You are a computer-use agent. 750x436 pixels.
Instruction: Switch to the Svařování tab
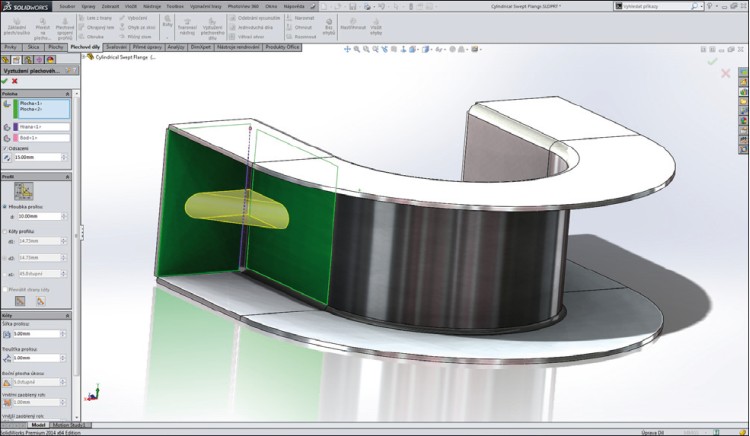click(116, 46)
